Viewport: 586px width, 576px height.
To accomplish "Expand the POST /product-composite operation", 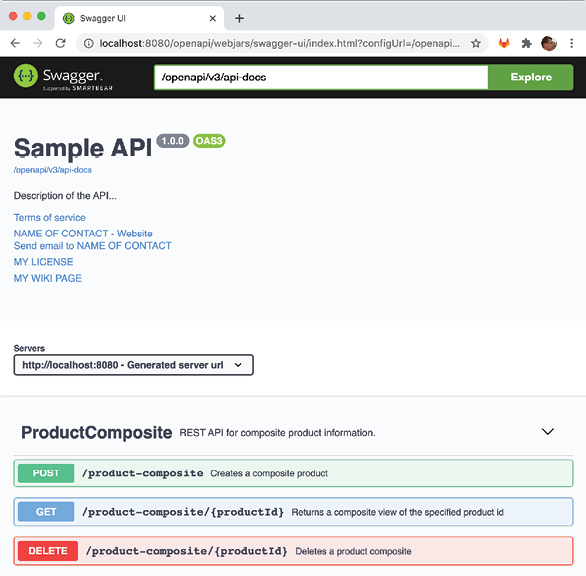I will click(293, 473).
